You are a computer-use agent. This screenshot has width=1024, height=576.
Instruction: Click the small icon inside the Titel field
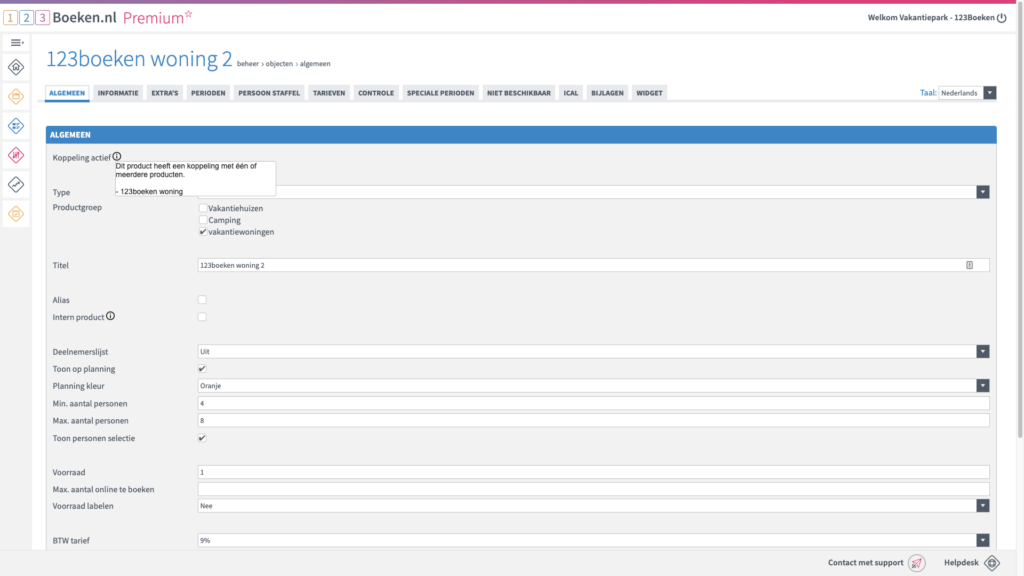point(970,265)
